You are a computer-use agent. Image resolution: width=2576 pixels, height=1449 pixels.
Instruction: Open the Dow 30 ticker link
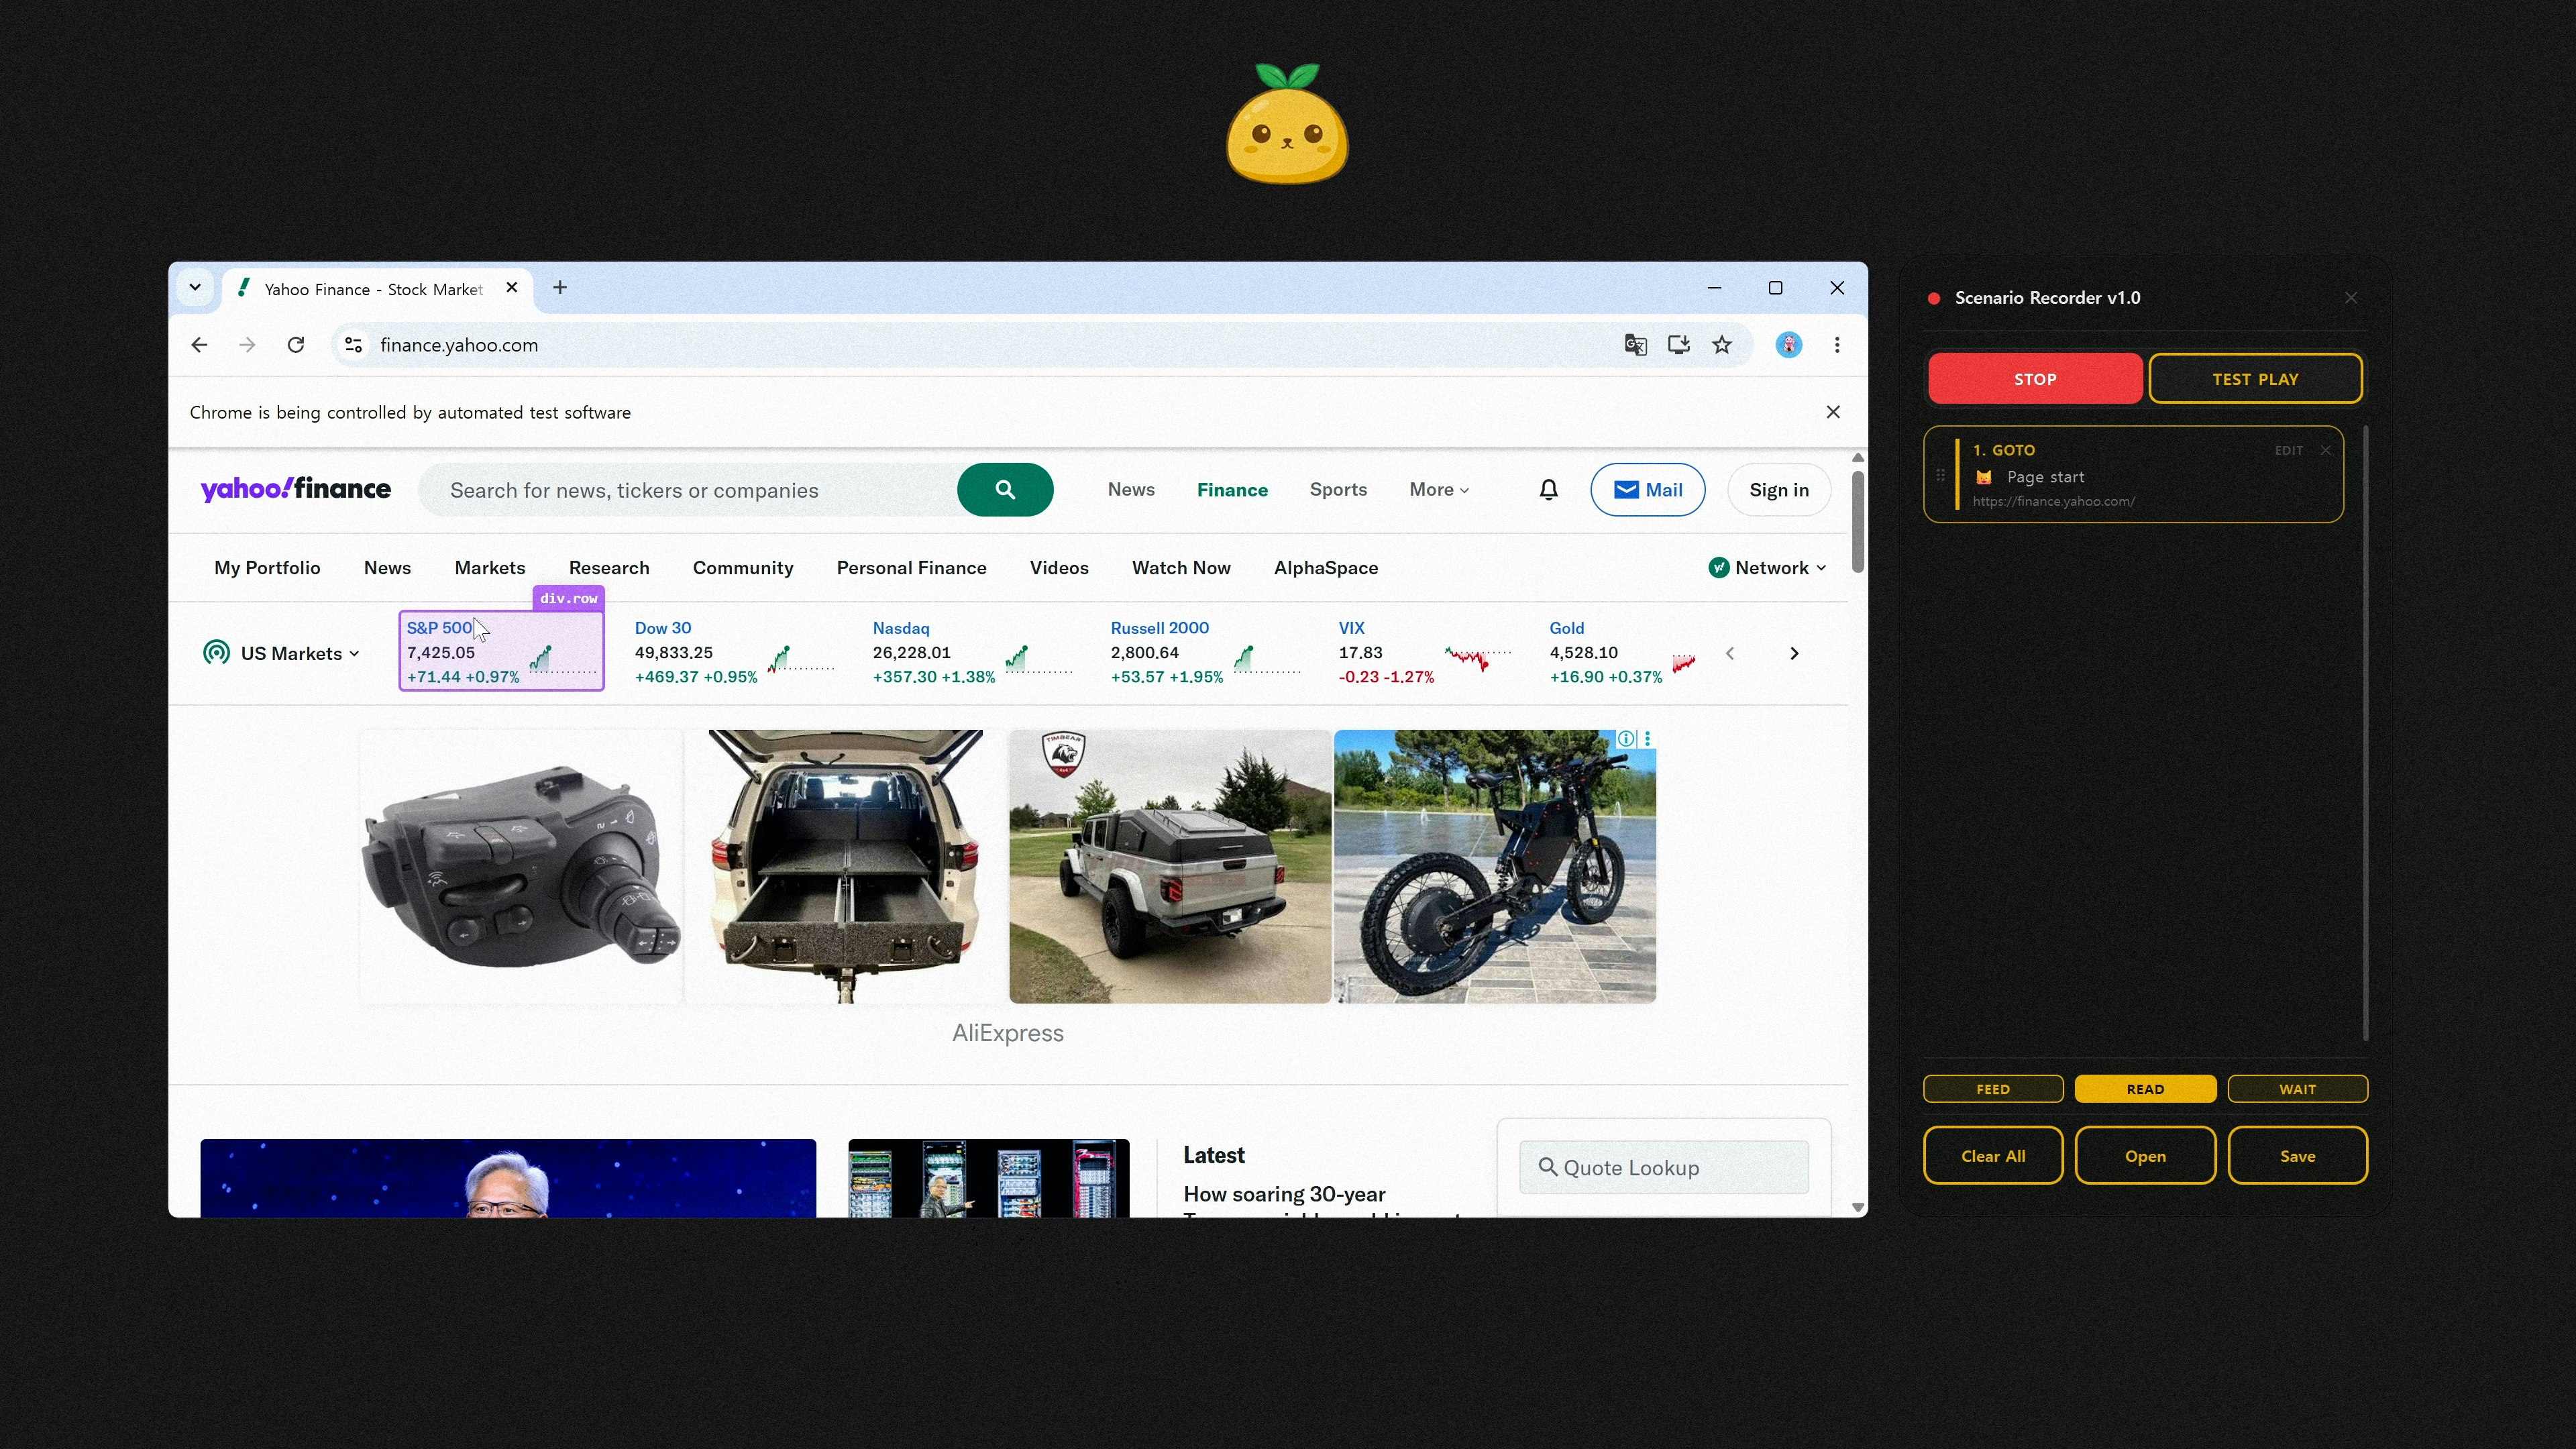(663, 628)
